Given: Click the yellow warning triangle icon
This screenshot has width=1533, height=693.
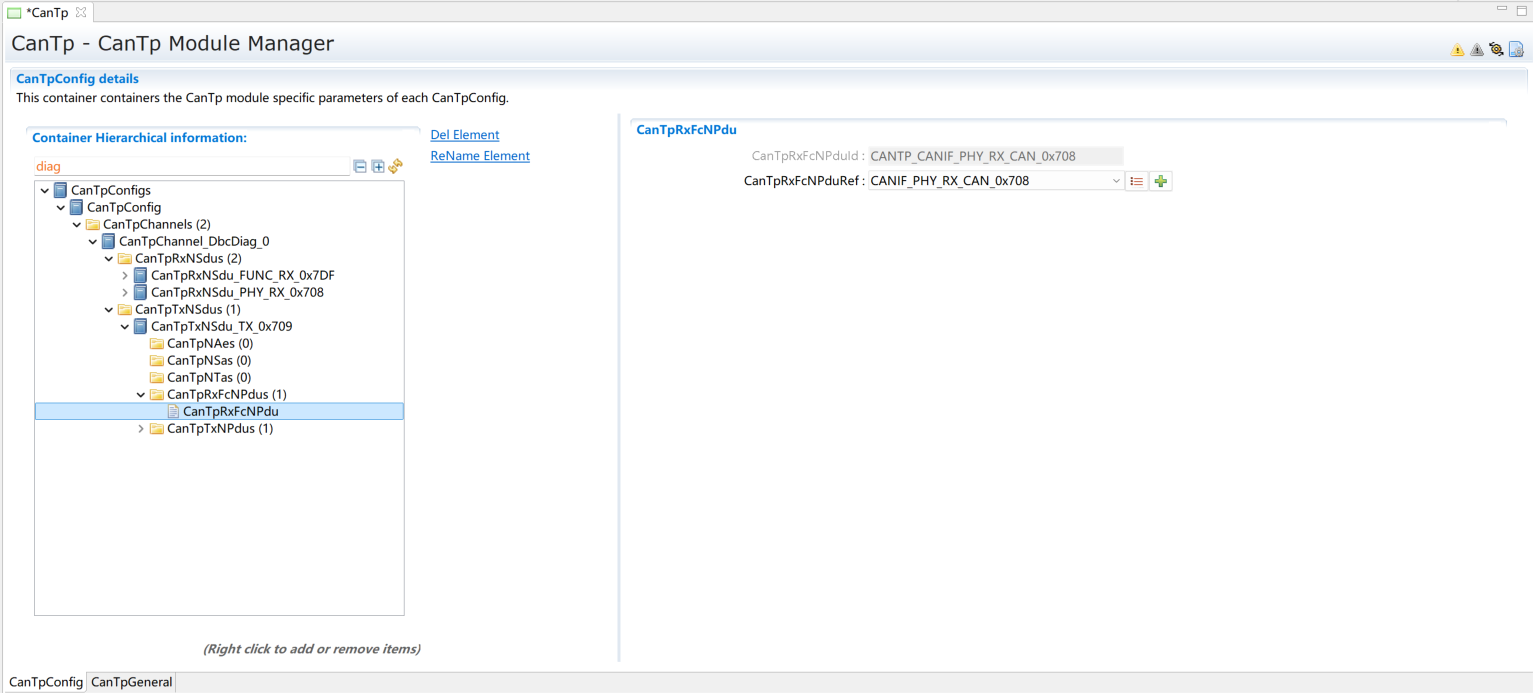Looking at the screenshot, I should tap(1457, 50).
